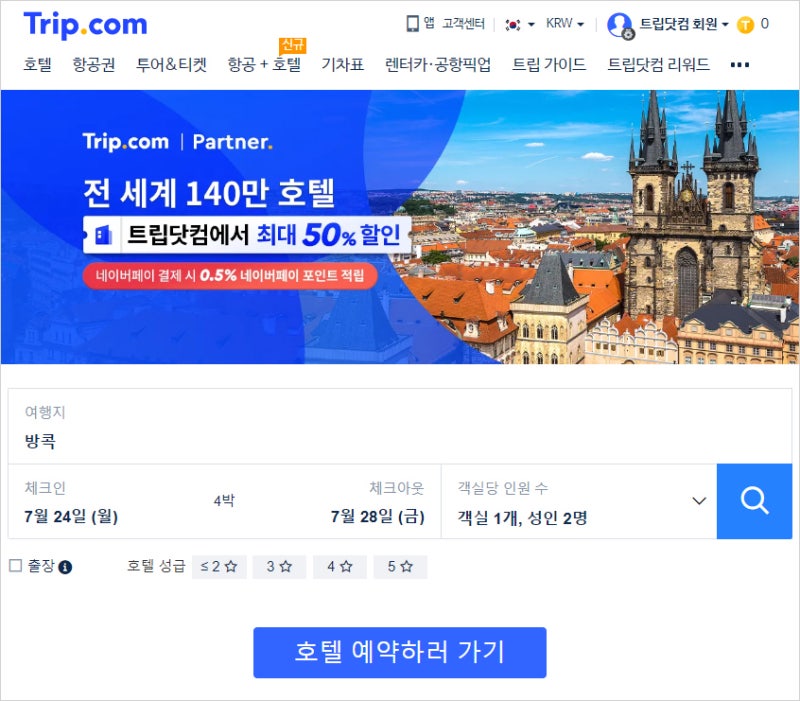
Task: Expand the 객실당 인원 수 dropdown
Action: [x=579, y=502]
